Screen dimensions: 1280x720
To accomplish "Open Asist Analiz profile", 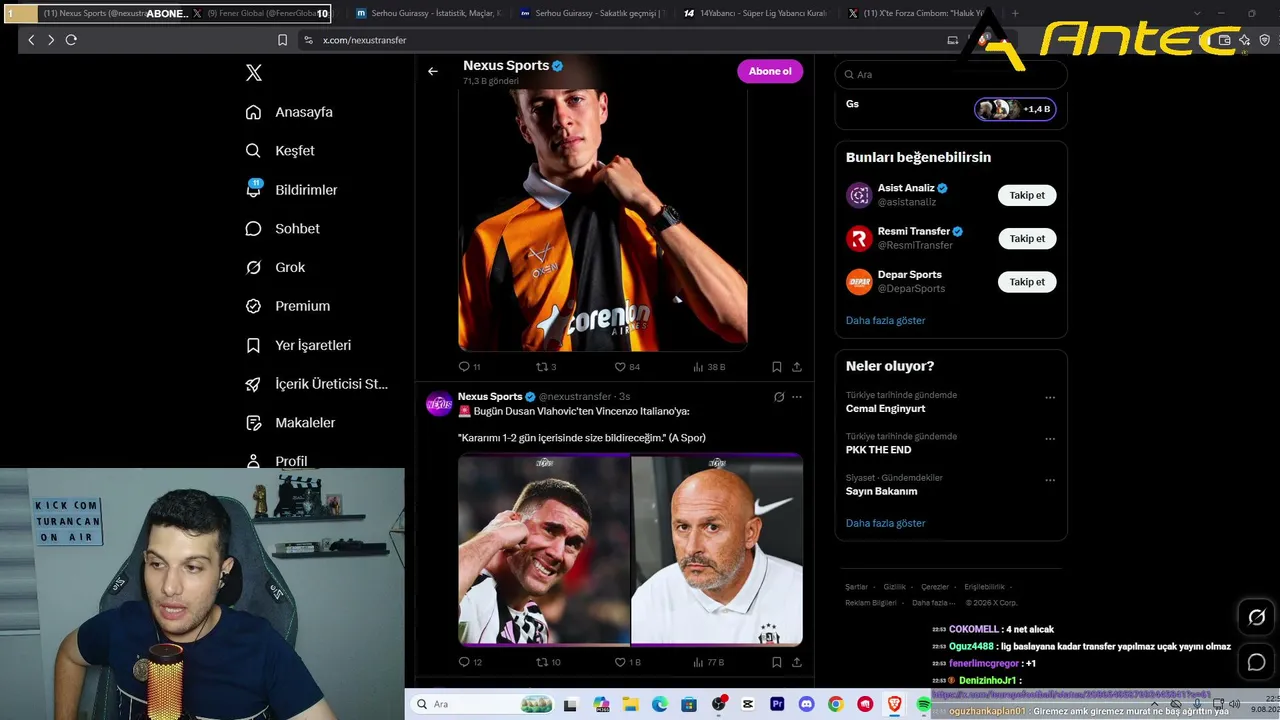I will 906,188.
